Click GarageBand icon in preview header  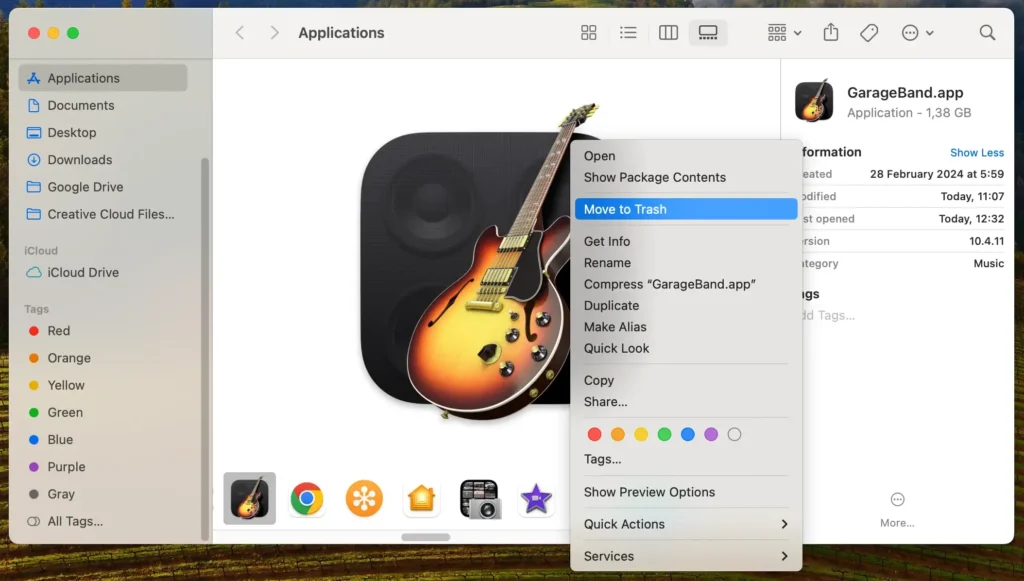(814, 101)
